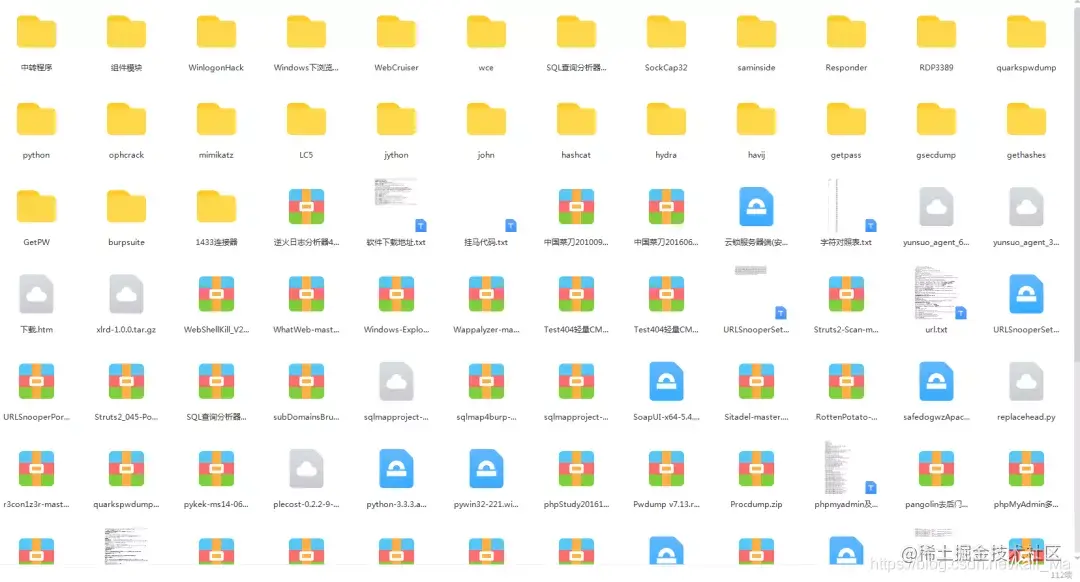Open the ophcrack folder
The image size is (1080, 582).
pyautogui.click(x=126, y=120)
